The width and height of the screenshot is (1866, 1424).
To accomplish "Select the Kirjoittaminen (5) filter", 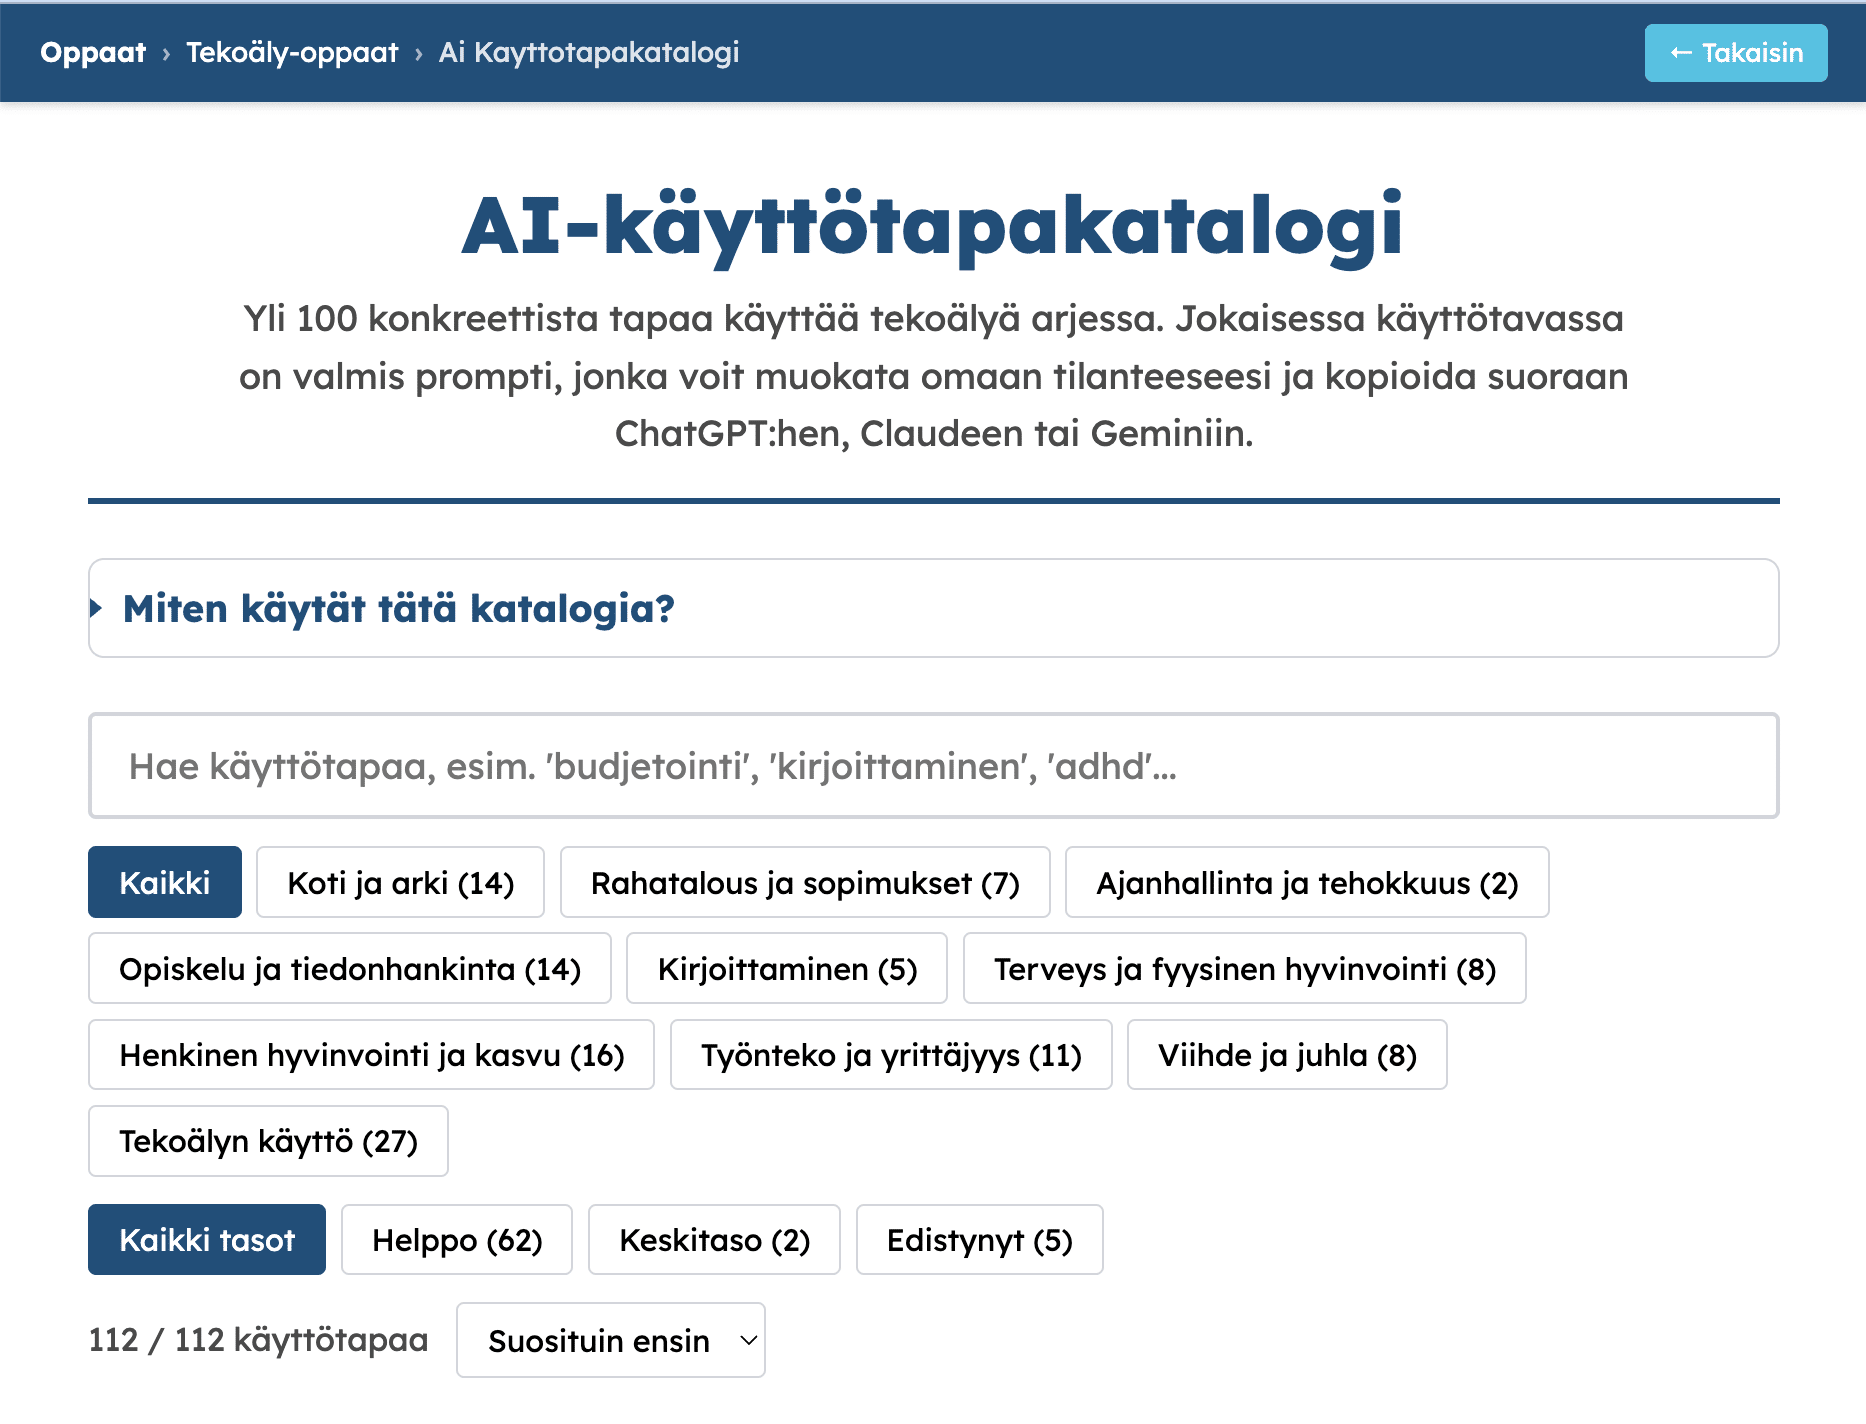I will pyautogui.click(x=786, y=969).
